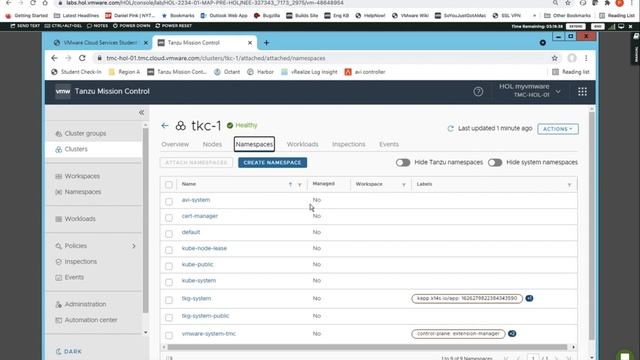Open Labels column filter
The height and width of the screenshot is (360, 640).
pos(569,185)
